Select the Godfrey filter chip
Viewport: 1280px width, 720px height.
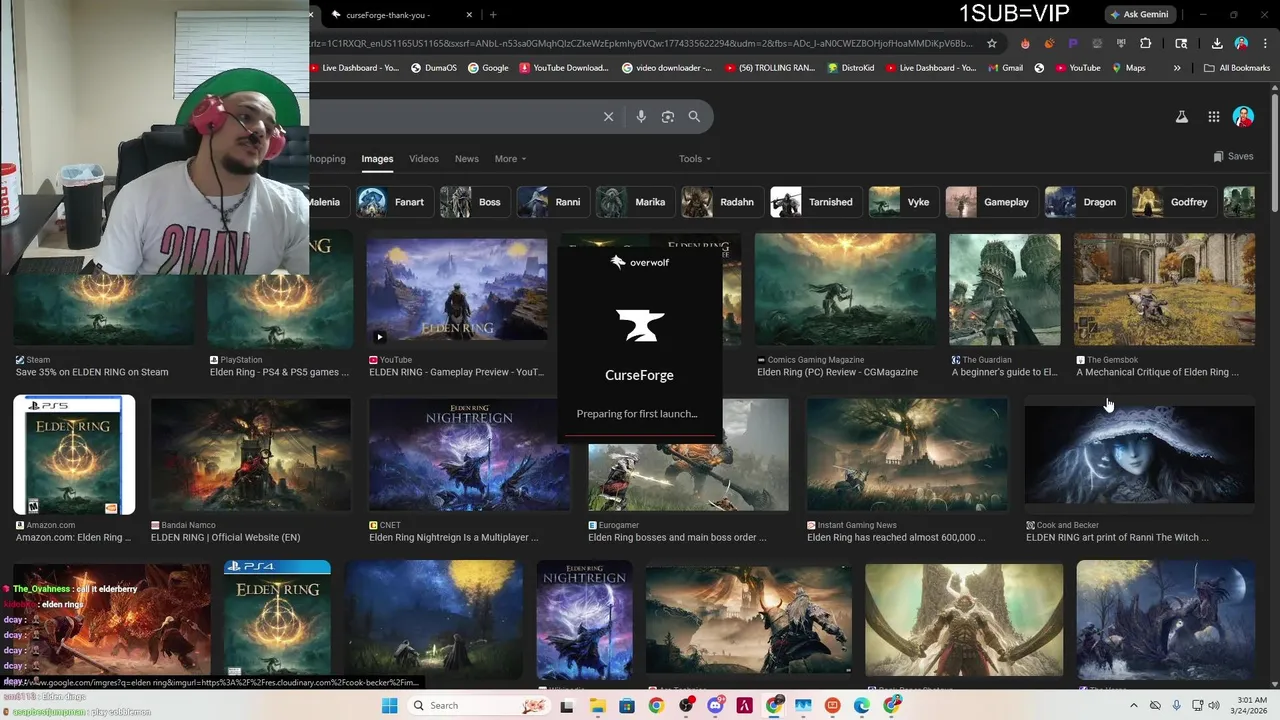click(x=1173, y=202)
